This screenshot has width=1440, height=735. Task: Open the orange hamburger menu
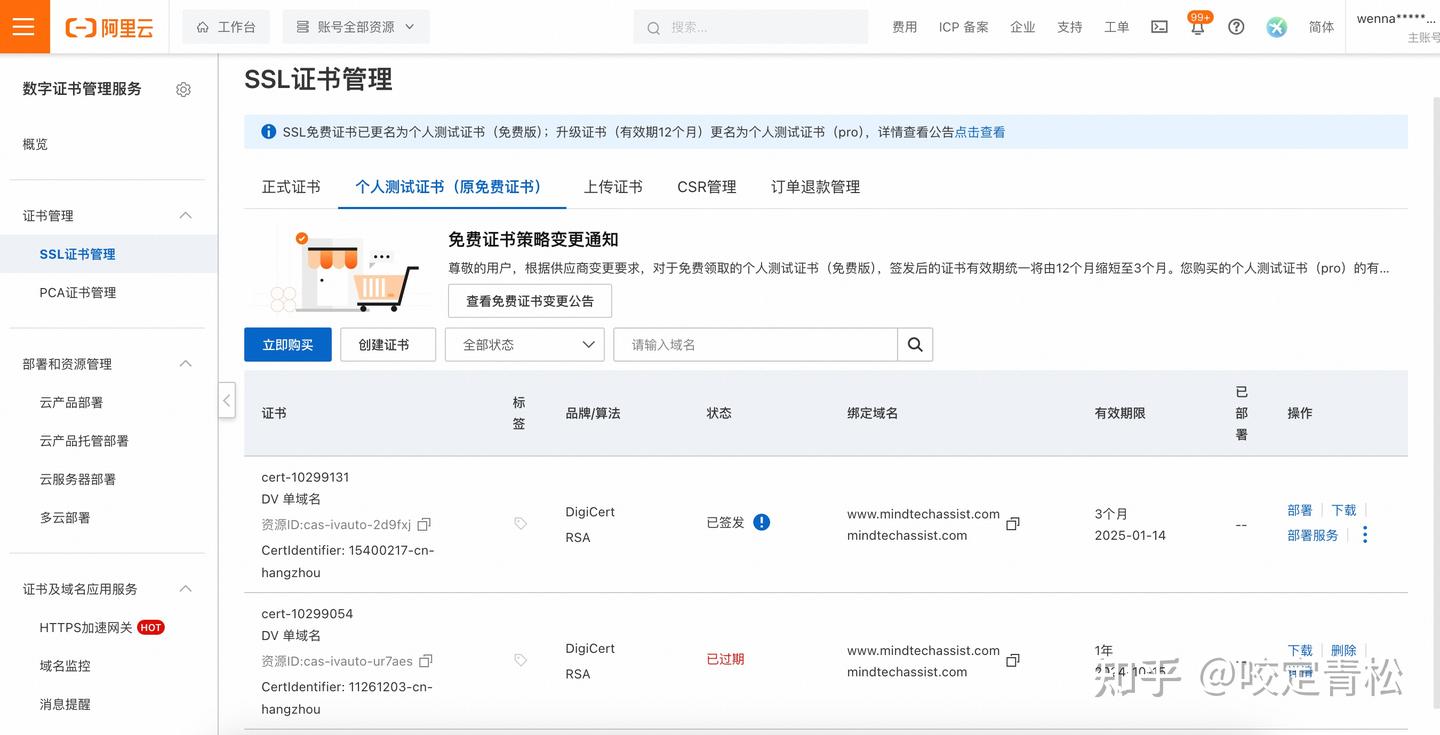[x=23, y=26]
